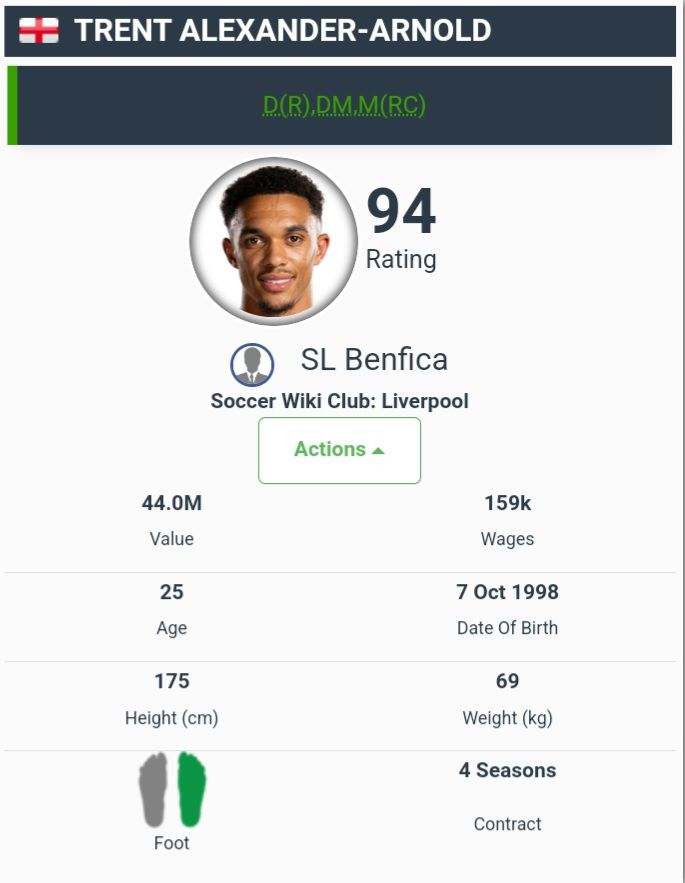The height and width of the screenshot is (883, 685).
Task: Click the grey left foot icon
Action: (x=153, y=790)
